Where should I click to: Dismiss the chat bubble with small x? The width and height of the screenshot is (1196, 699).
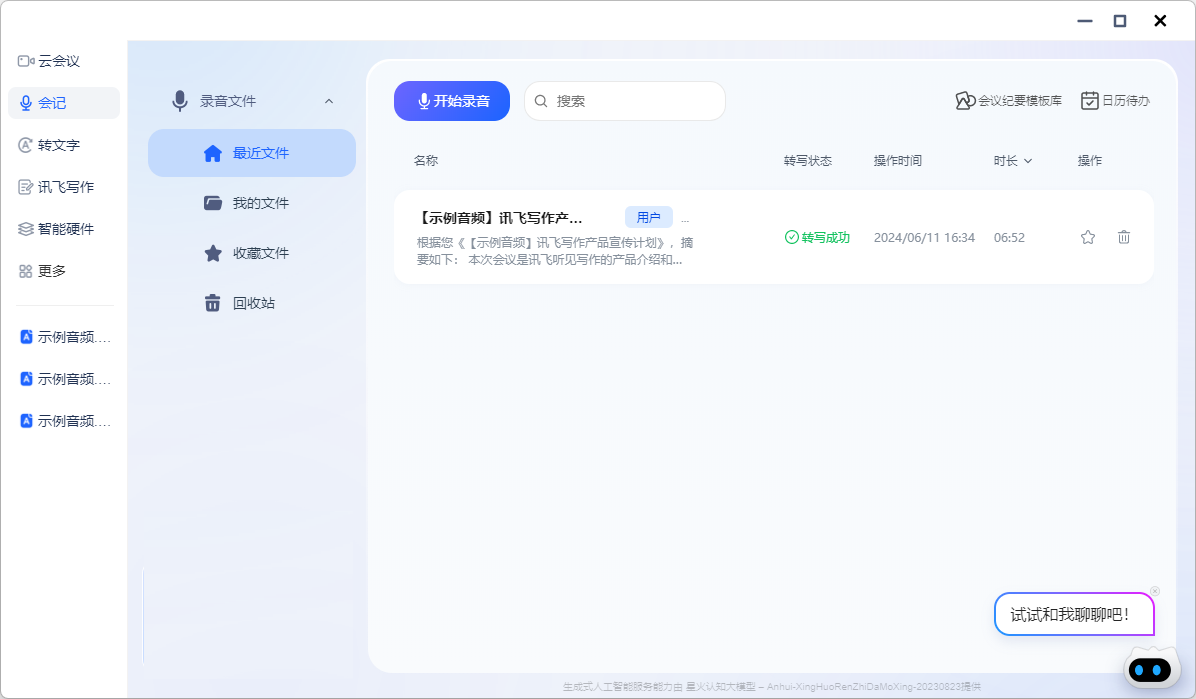click(x=1155, y=591)
